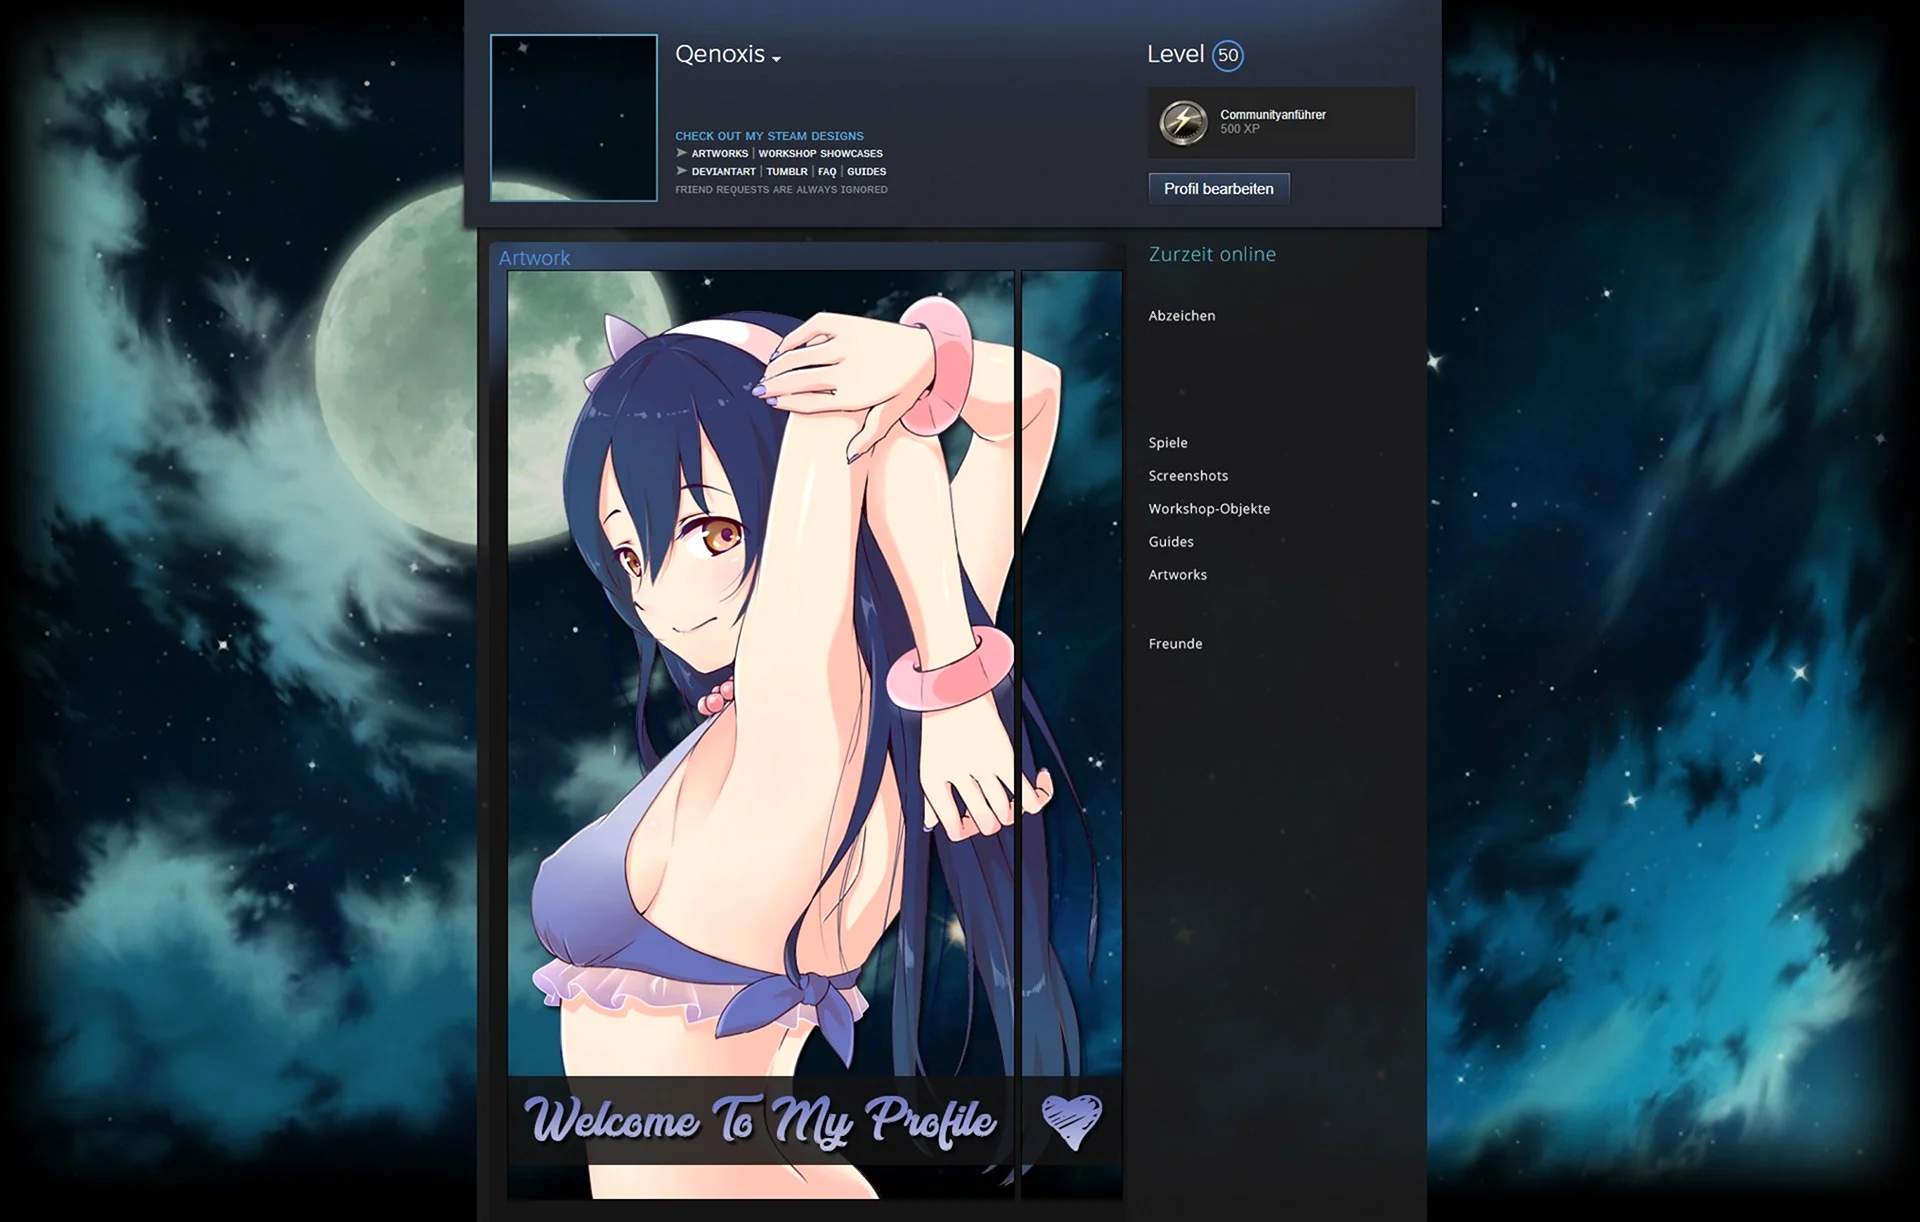
Task: Open Artworks in the right sidebar
Action: pyautogui.click(x=1177, y=575)
